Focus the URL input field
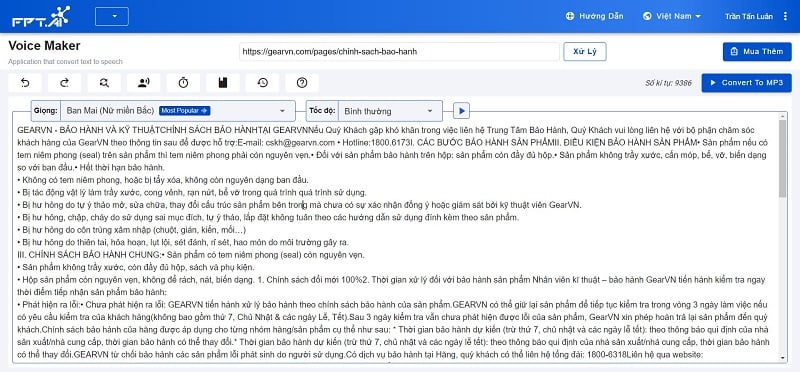Screen dimensions: 800x372 click(x=399, y=52)
